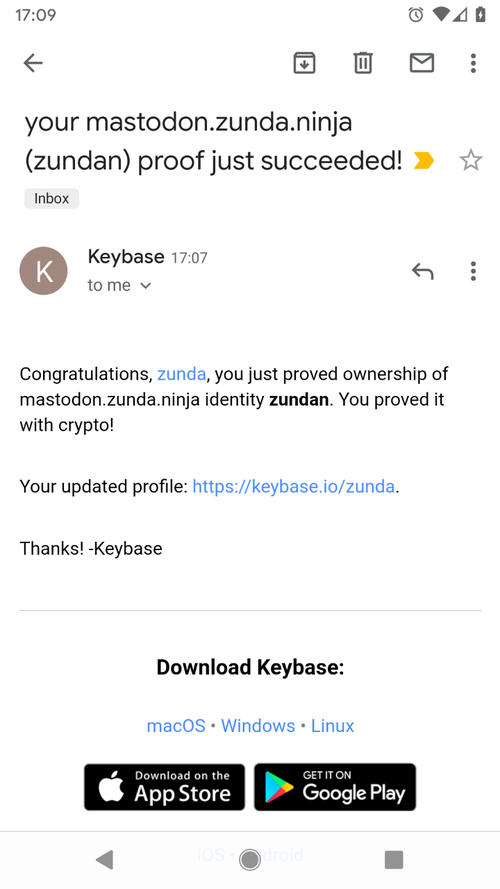The image size is (500, 889).
Task: Open the message options three-dot menu
Action: coord(473,271)
